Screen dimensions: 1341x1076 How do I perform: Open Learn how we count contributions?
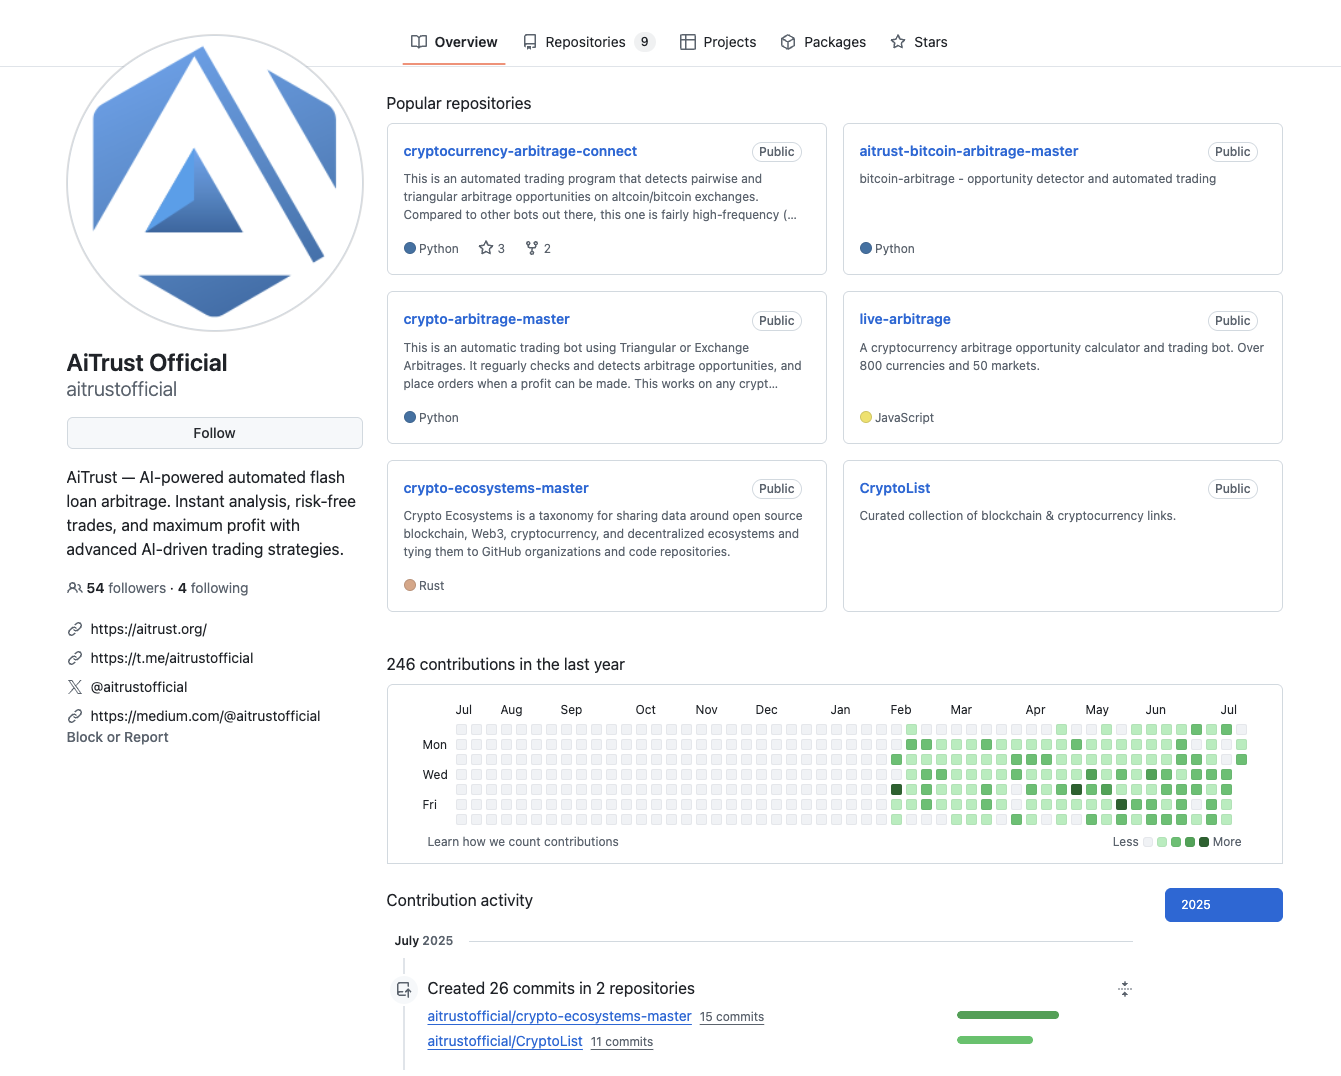point(523,842)
